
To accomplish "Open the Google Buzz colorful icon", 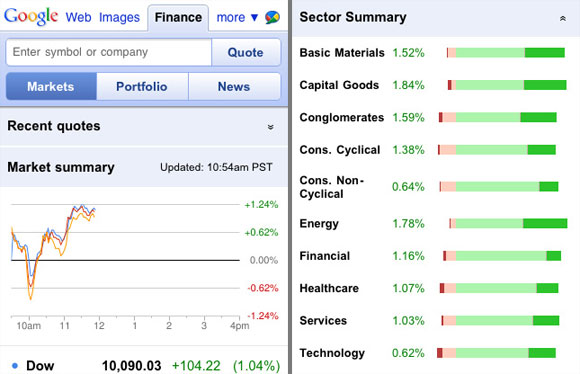I will tap(273, 17).
